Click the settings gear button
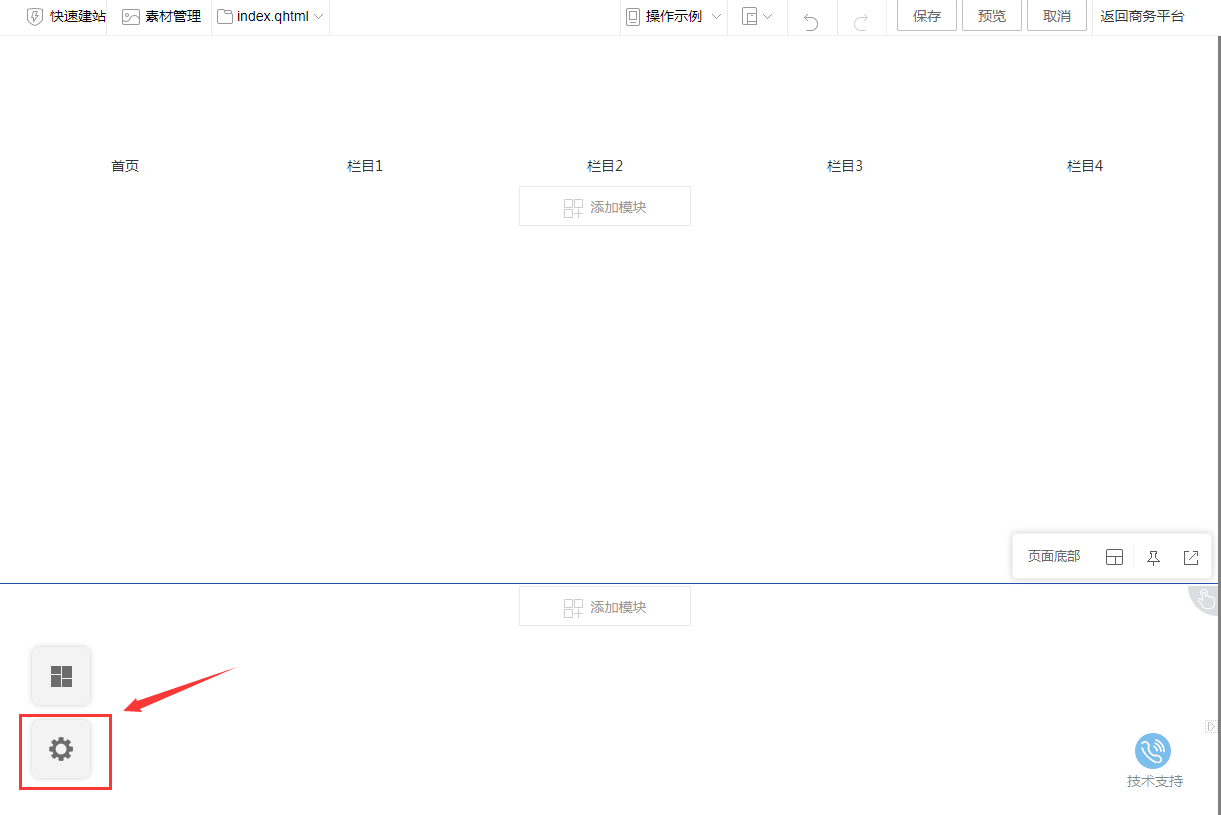1221x815 pixels. [x=61, y=748]
